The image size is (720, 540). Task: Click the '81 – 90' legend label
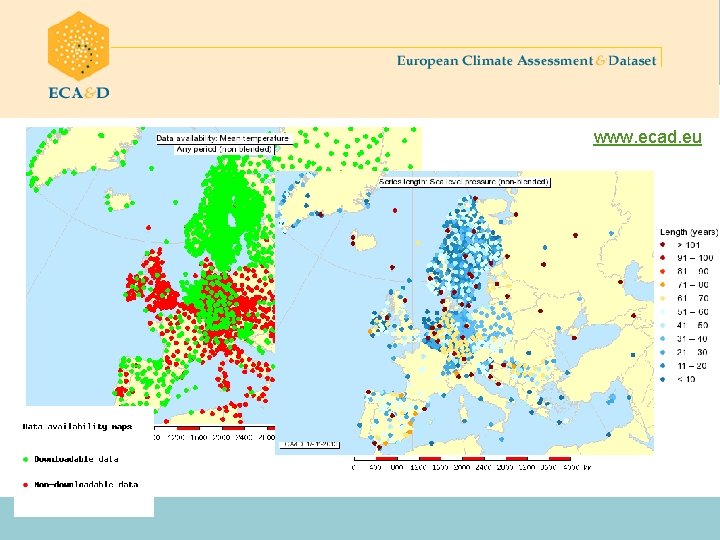[692, 271]
